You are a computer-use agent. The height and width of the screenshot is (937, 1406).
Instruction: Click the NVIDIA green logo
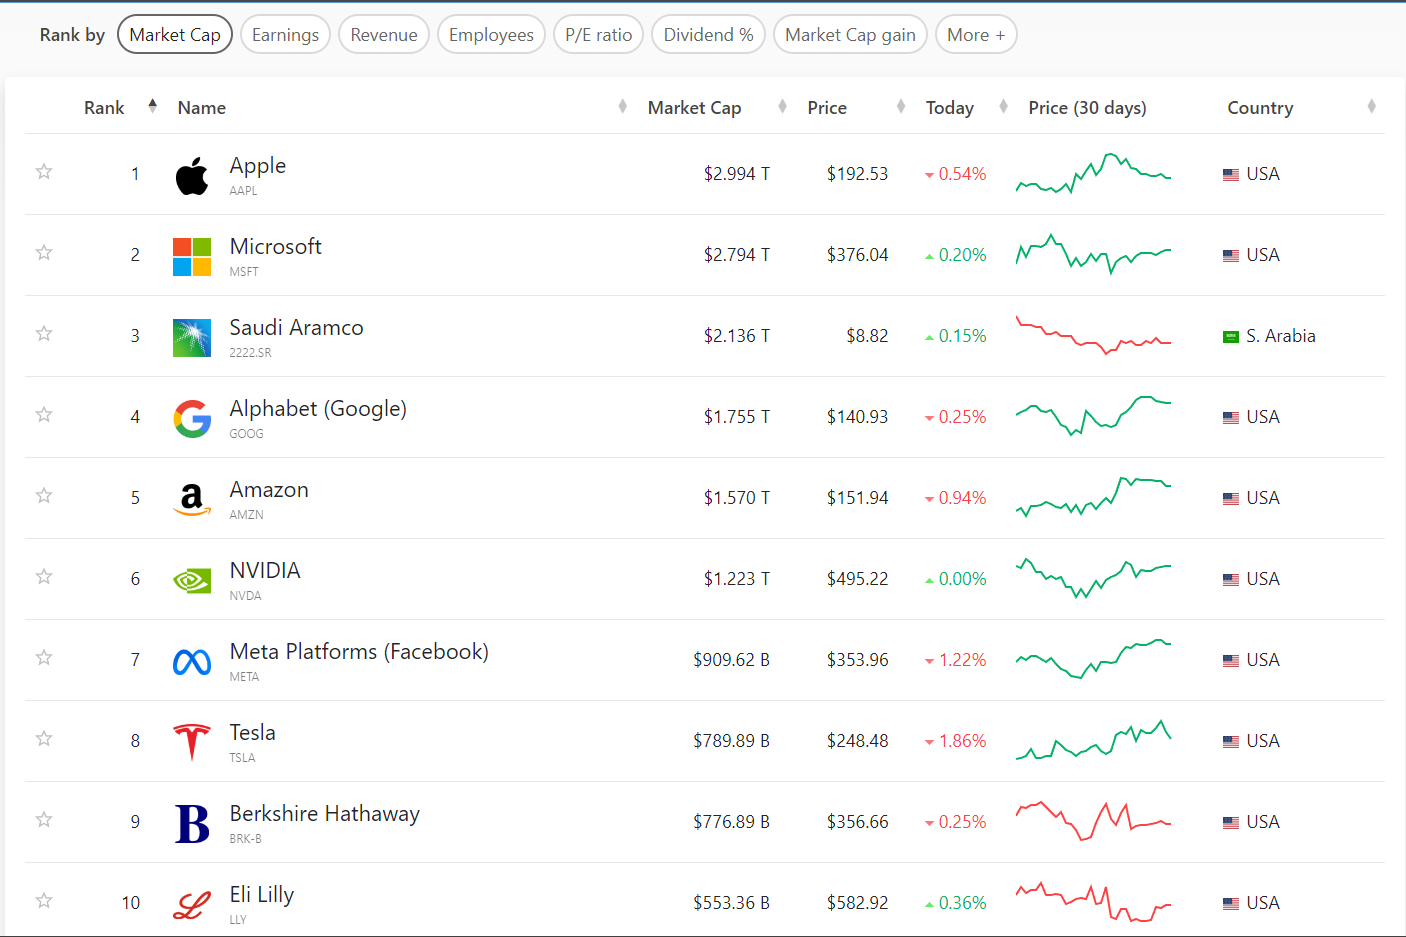coord(192,581)
